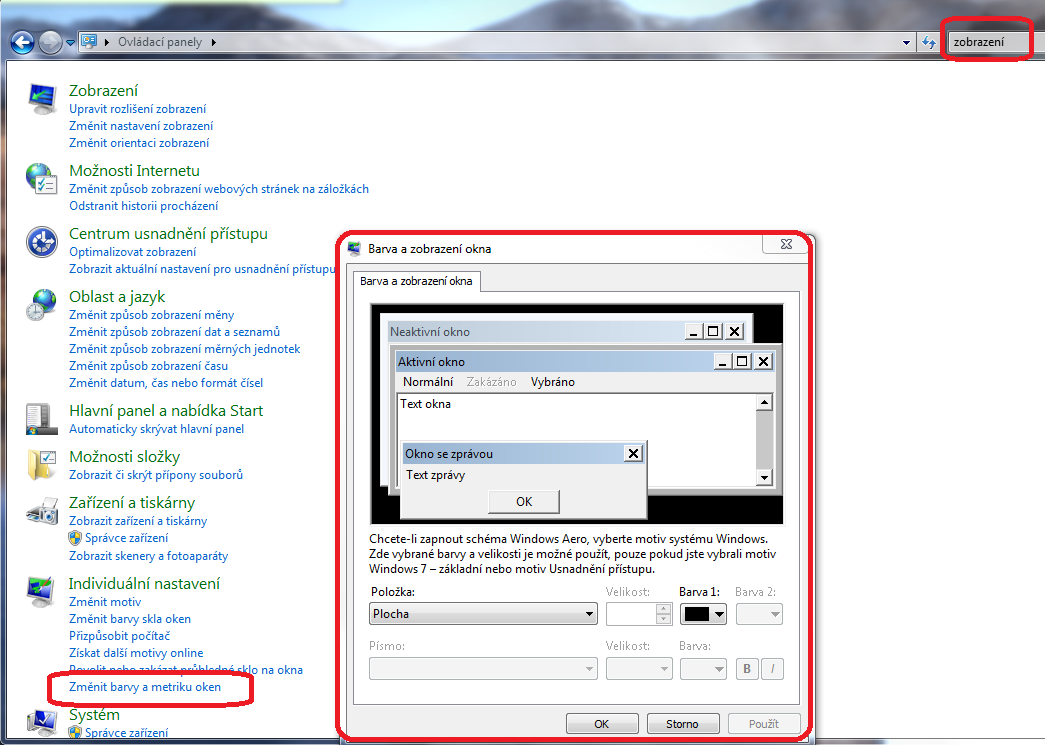Click Vybráno menu in the preview window

pos(552,382)
